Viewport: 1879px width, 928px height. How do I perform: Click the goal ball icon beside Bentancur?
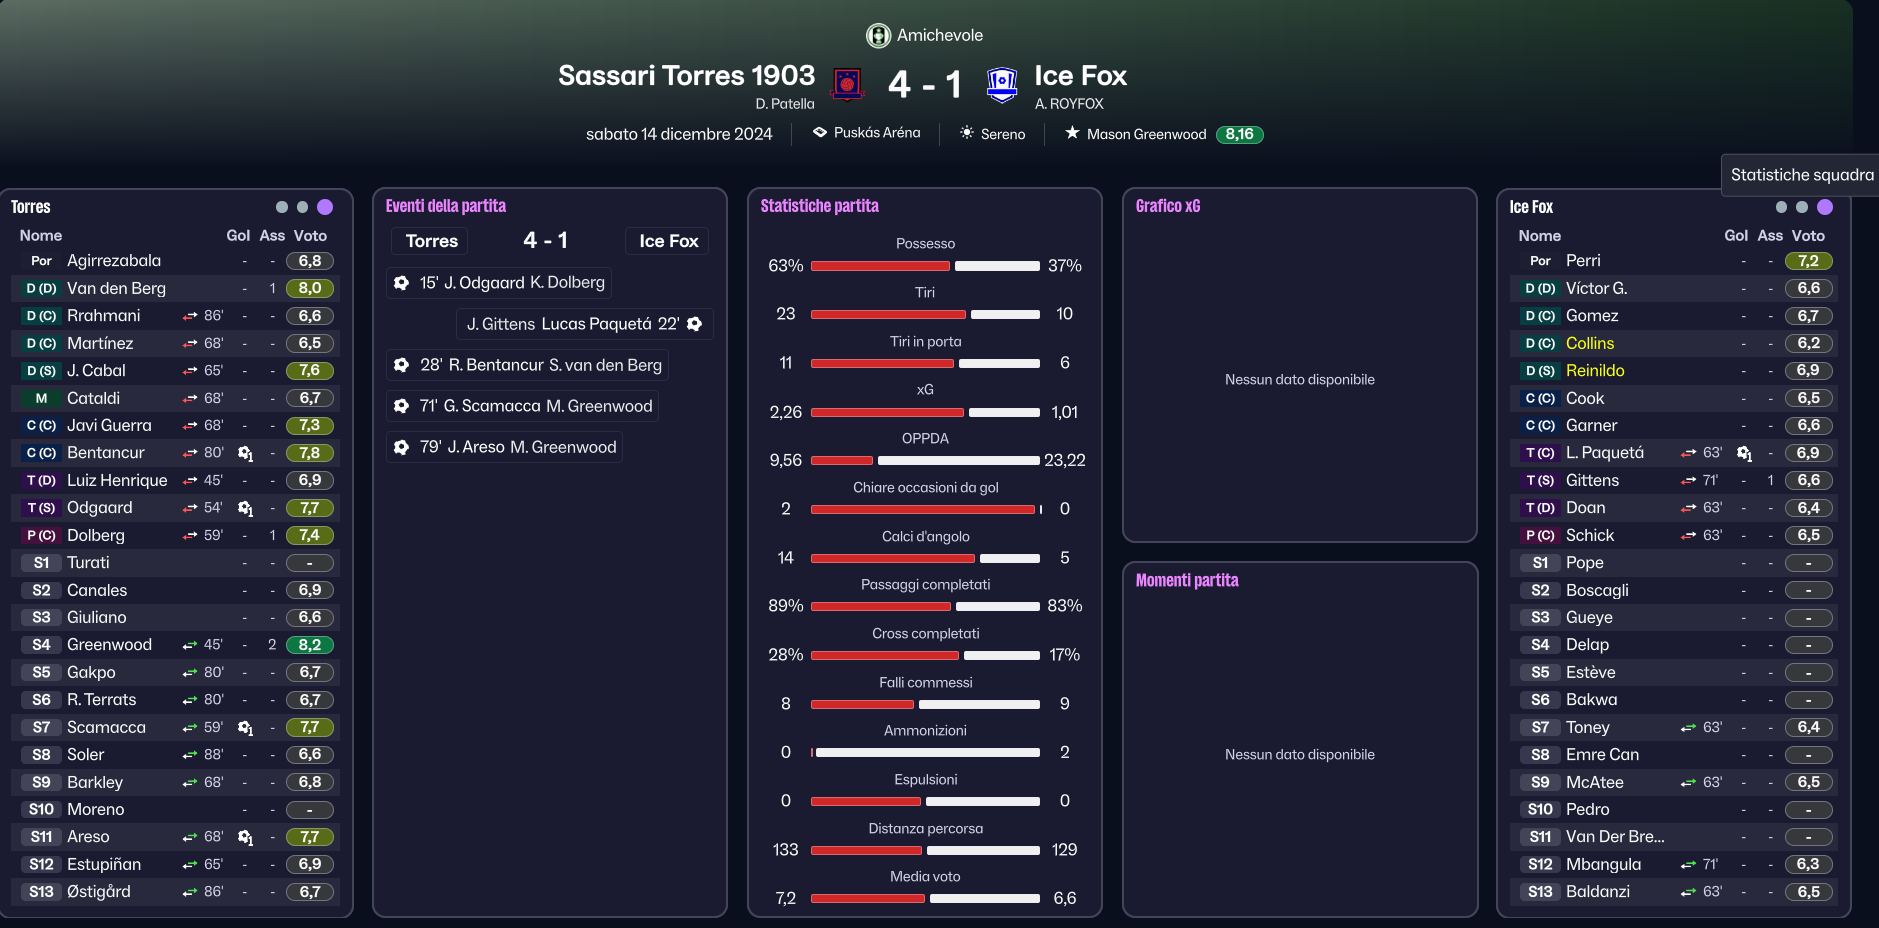click(x=245, y=453)
